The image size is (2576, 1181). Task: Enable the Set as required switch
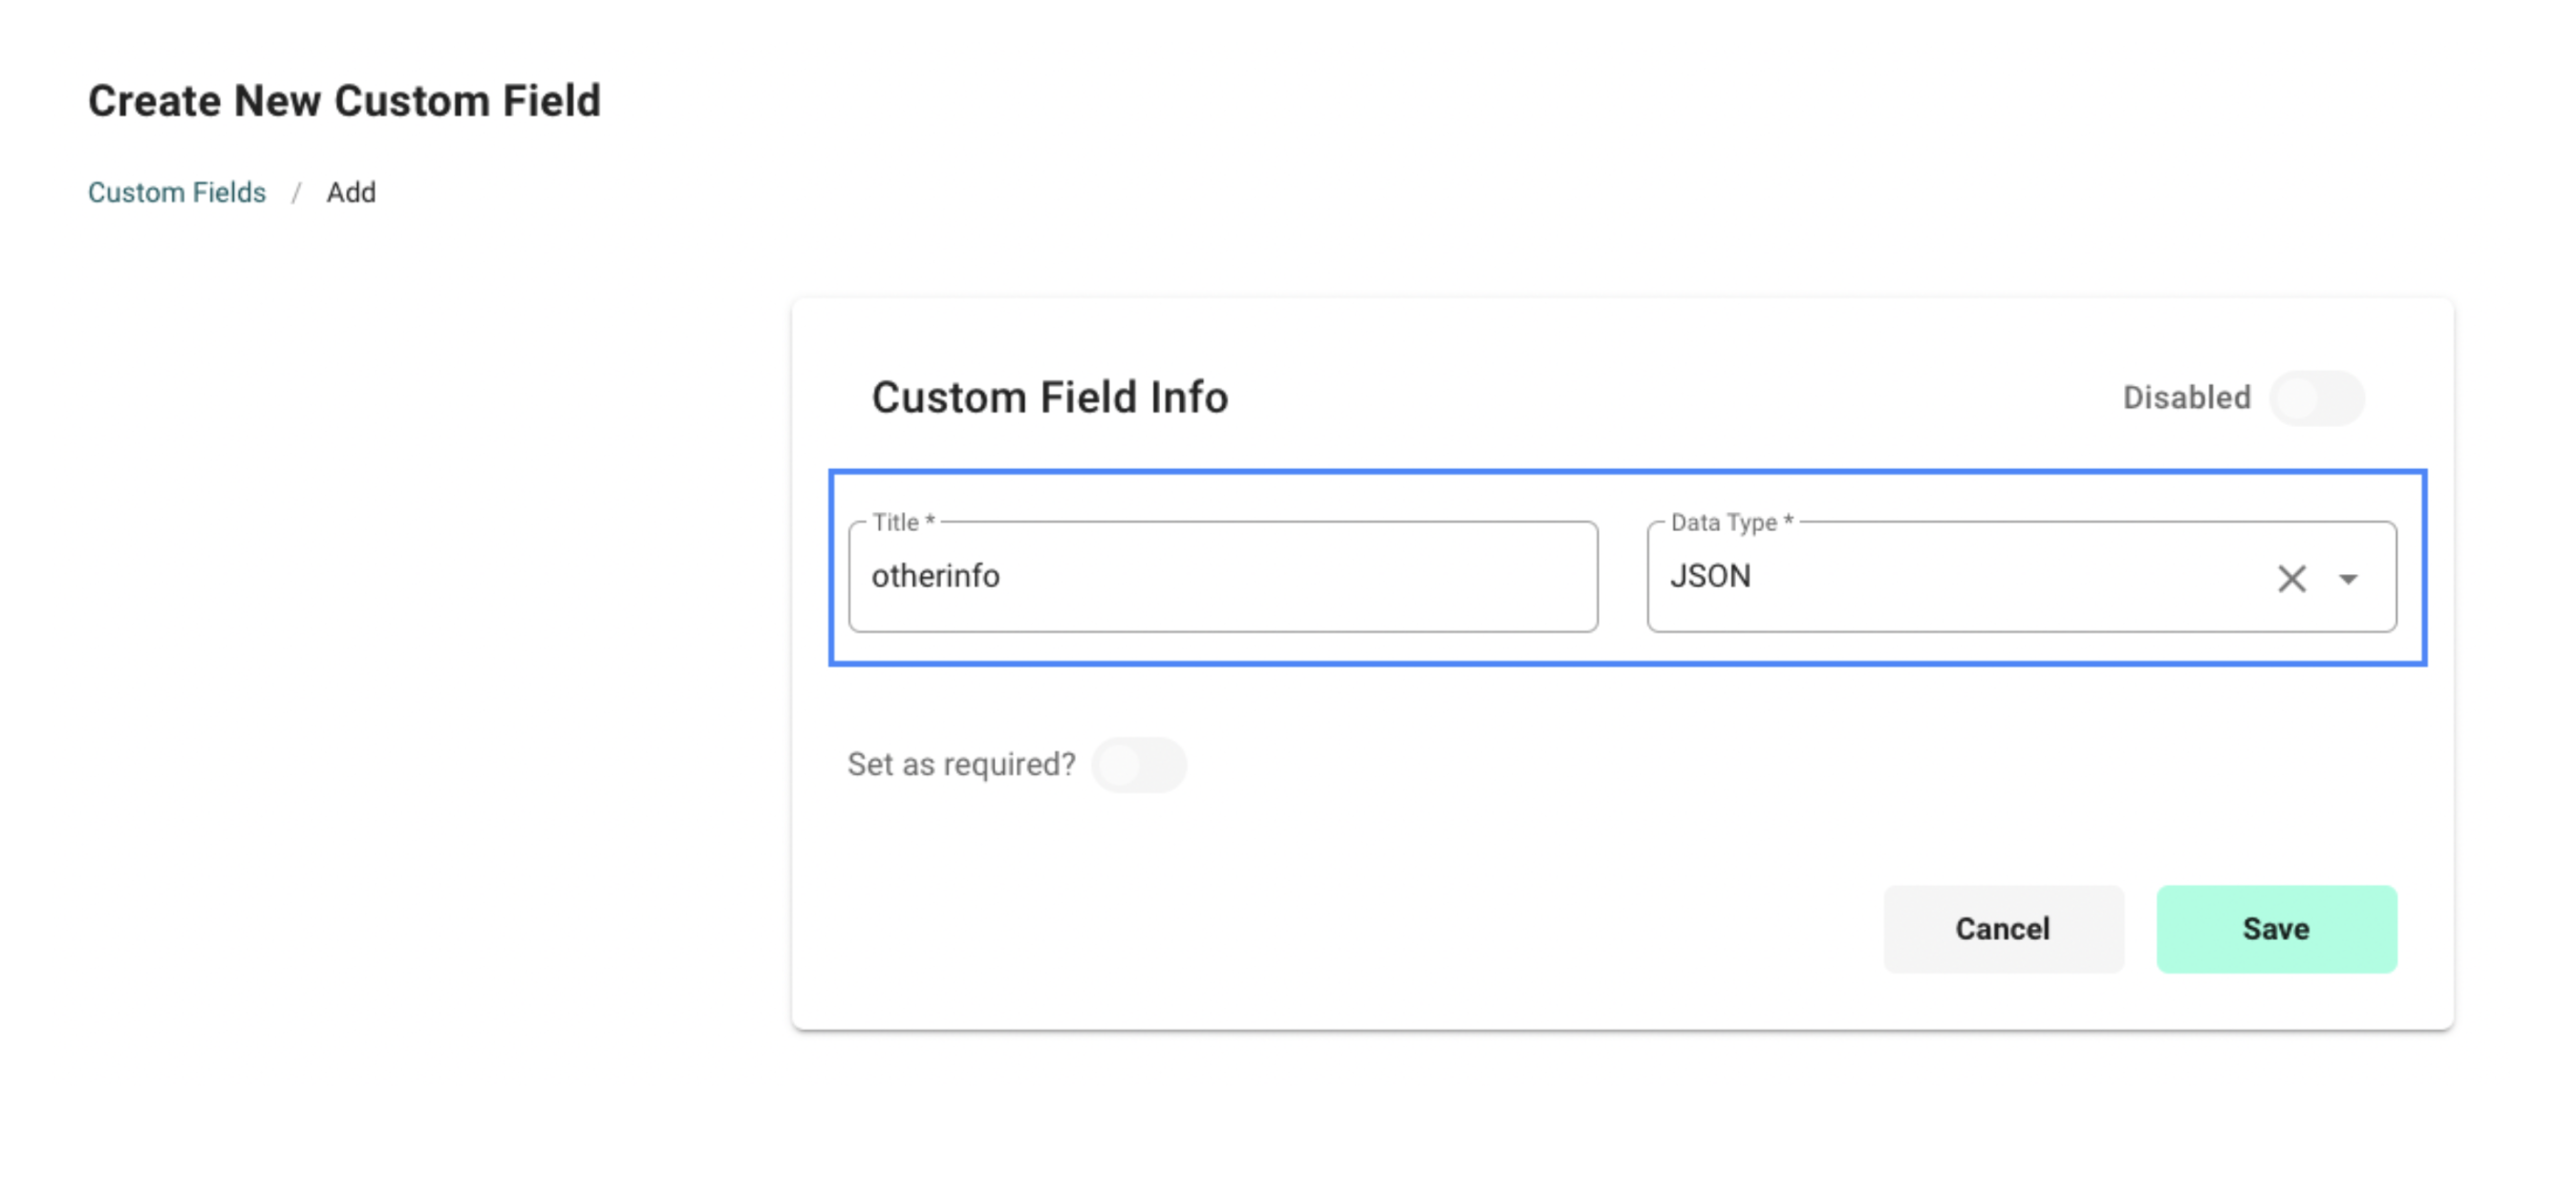(x=1138, y=765)
